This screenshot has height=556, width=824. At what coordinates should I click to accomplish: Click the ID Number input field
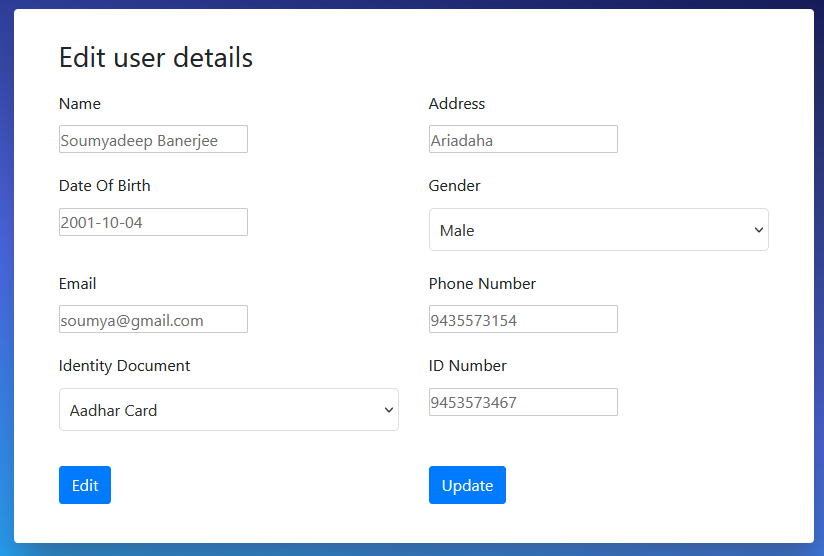click(x=523, y=402)
